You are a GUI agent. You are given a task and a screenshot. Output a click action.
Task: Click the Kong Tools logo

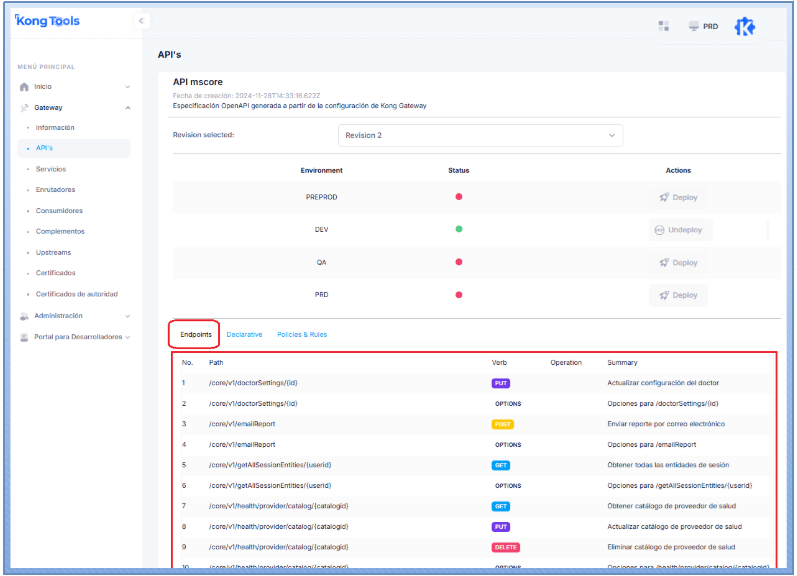[x=48, y=21]
